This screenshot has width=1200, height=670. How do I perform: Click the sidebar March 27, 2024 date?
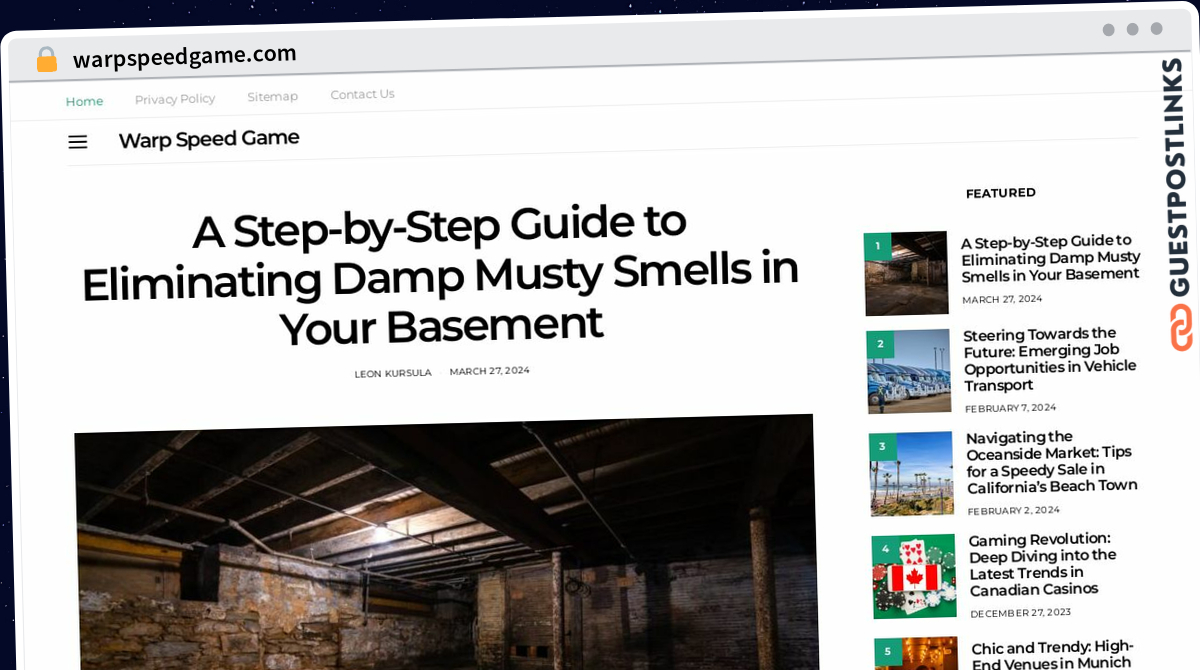[1002, 299]
